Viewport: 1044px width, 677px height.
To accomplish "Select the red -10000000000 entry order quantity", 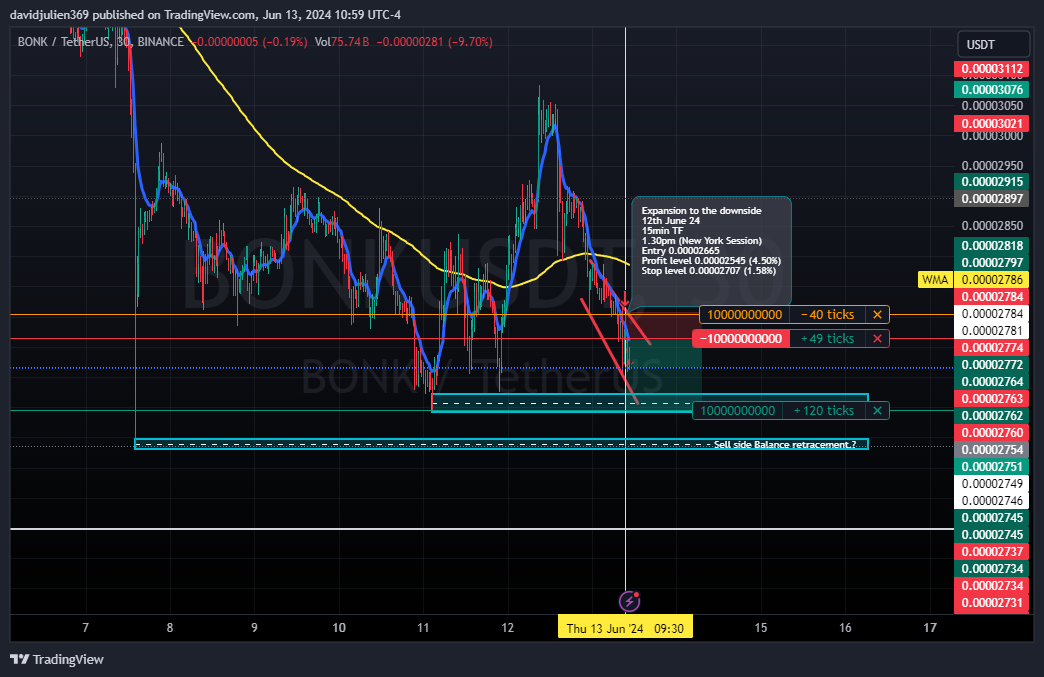I will (x=740, y=338).
